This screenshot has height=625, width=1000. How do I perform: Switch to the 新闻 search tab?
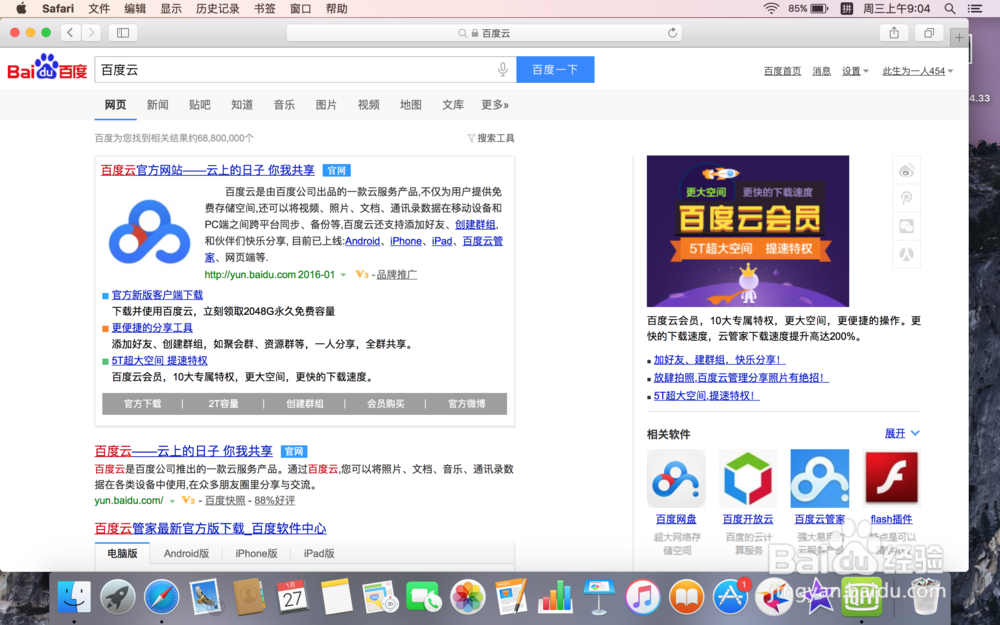tap(156, 104)
